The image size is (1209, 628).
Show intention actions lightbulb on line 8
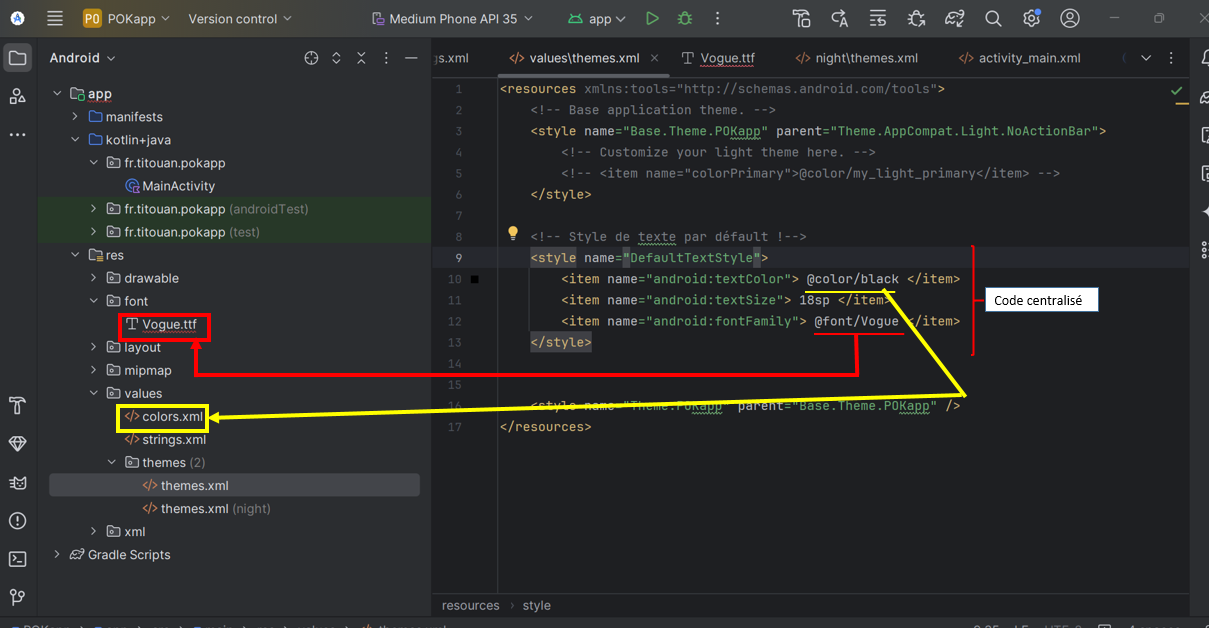(513, 233)
